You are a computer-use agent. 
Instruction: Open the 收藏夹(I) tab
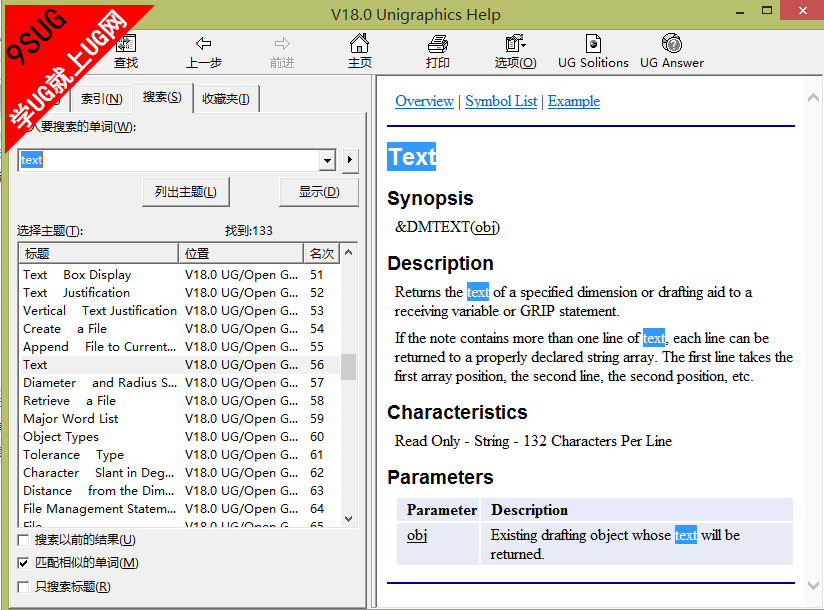(226, 99)
